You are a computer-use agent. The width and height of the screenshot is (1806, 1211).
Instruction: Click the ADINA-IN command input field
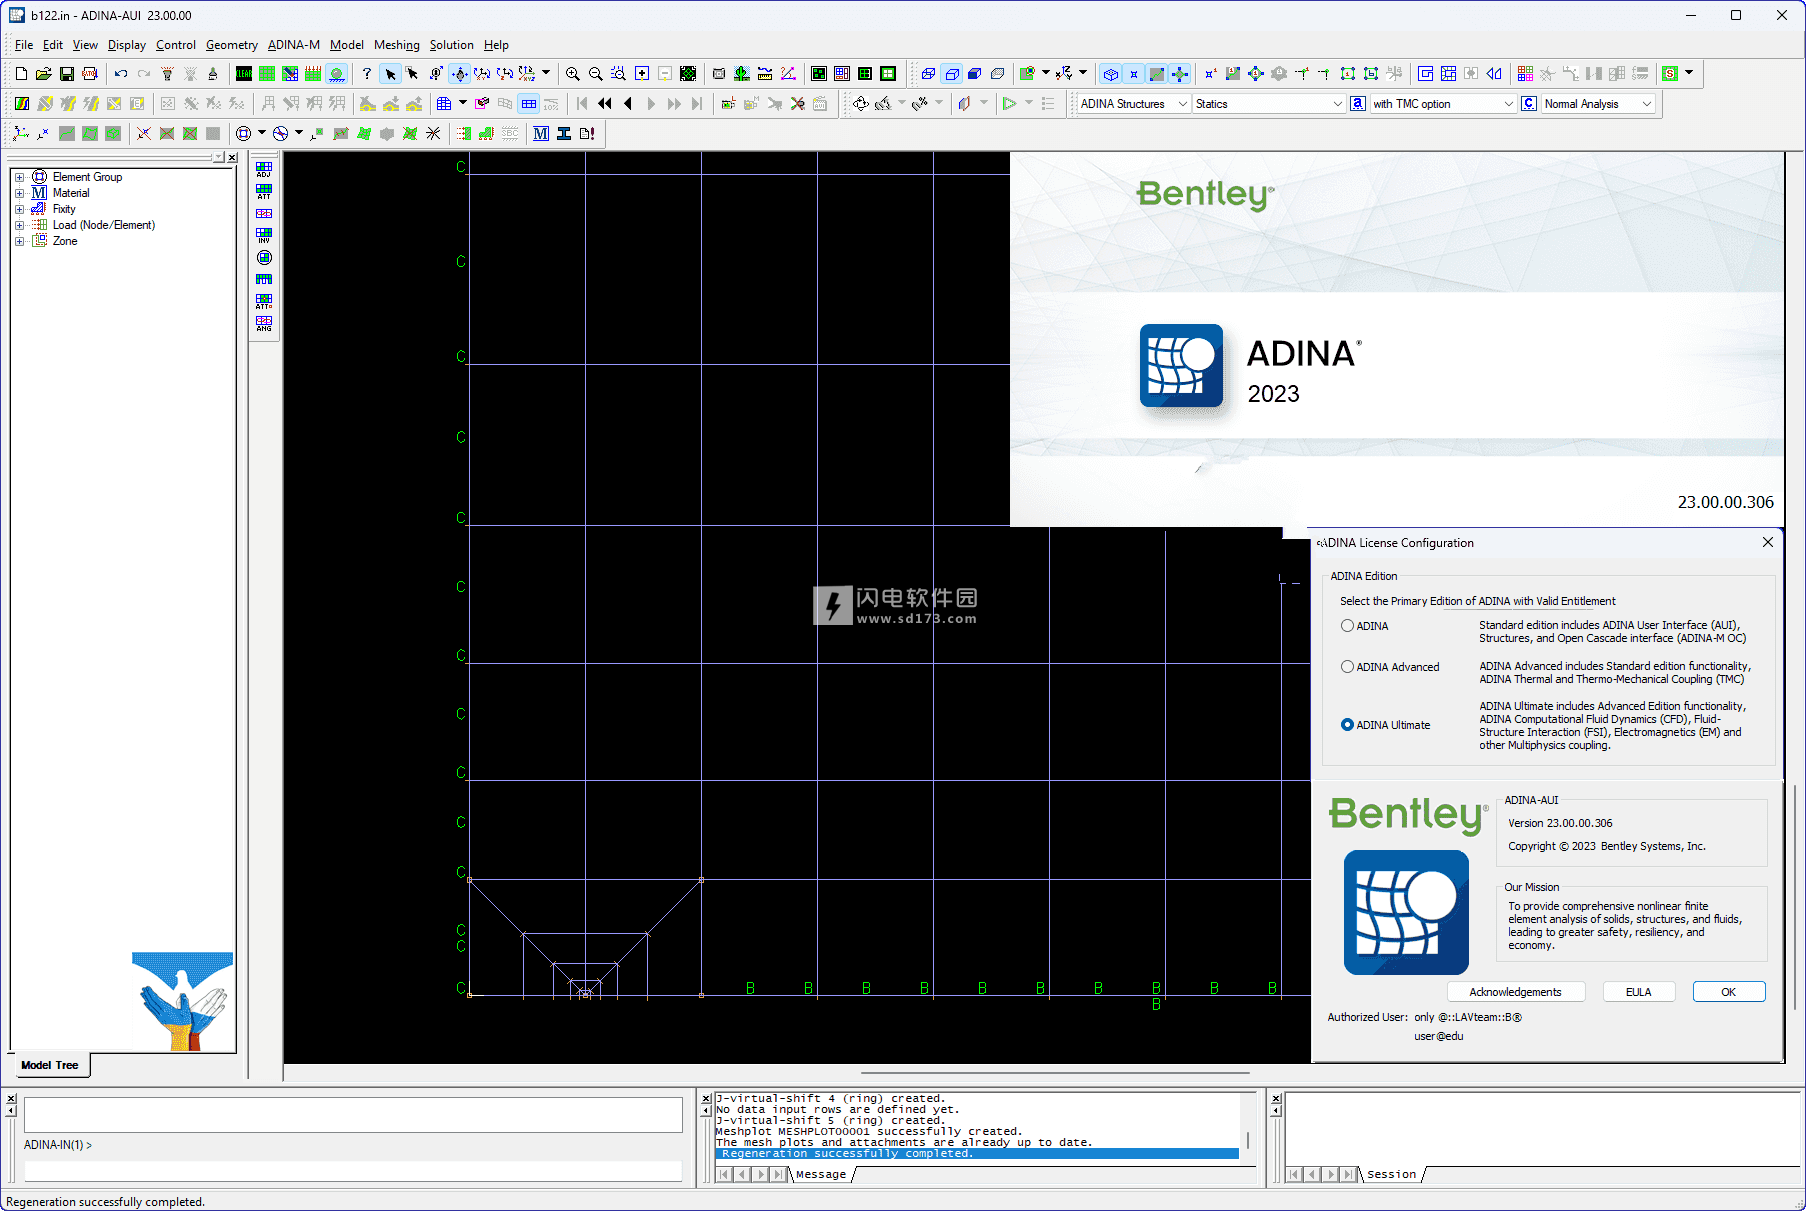[353, 1169]
